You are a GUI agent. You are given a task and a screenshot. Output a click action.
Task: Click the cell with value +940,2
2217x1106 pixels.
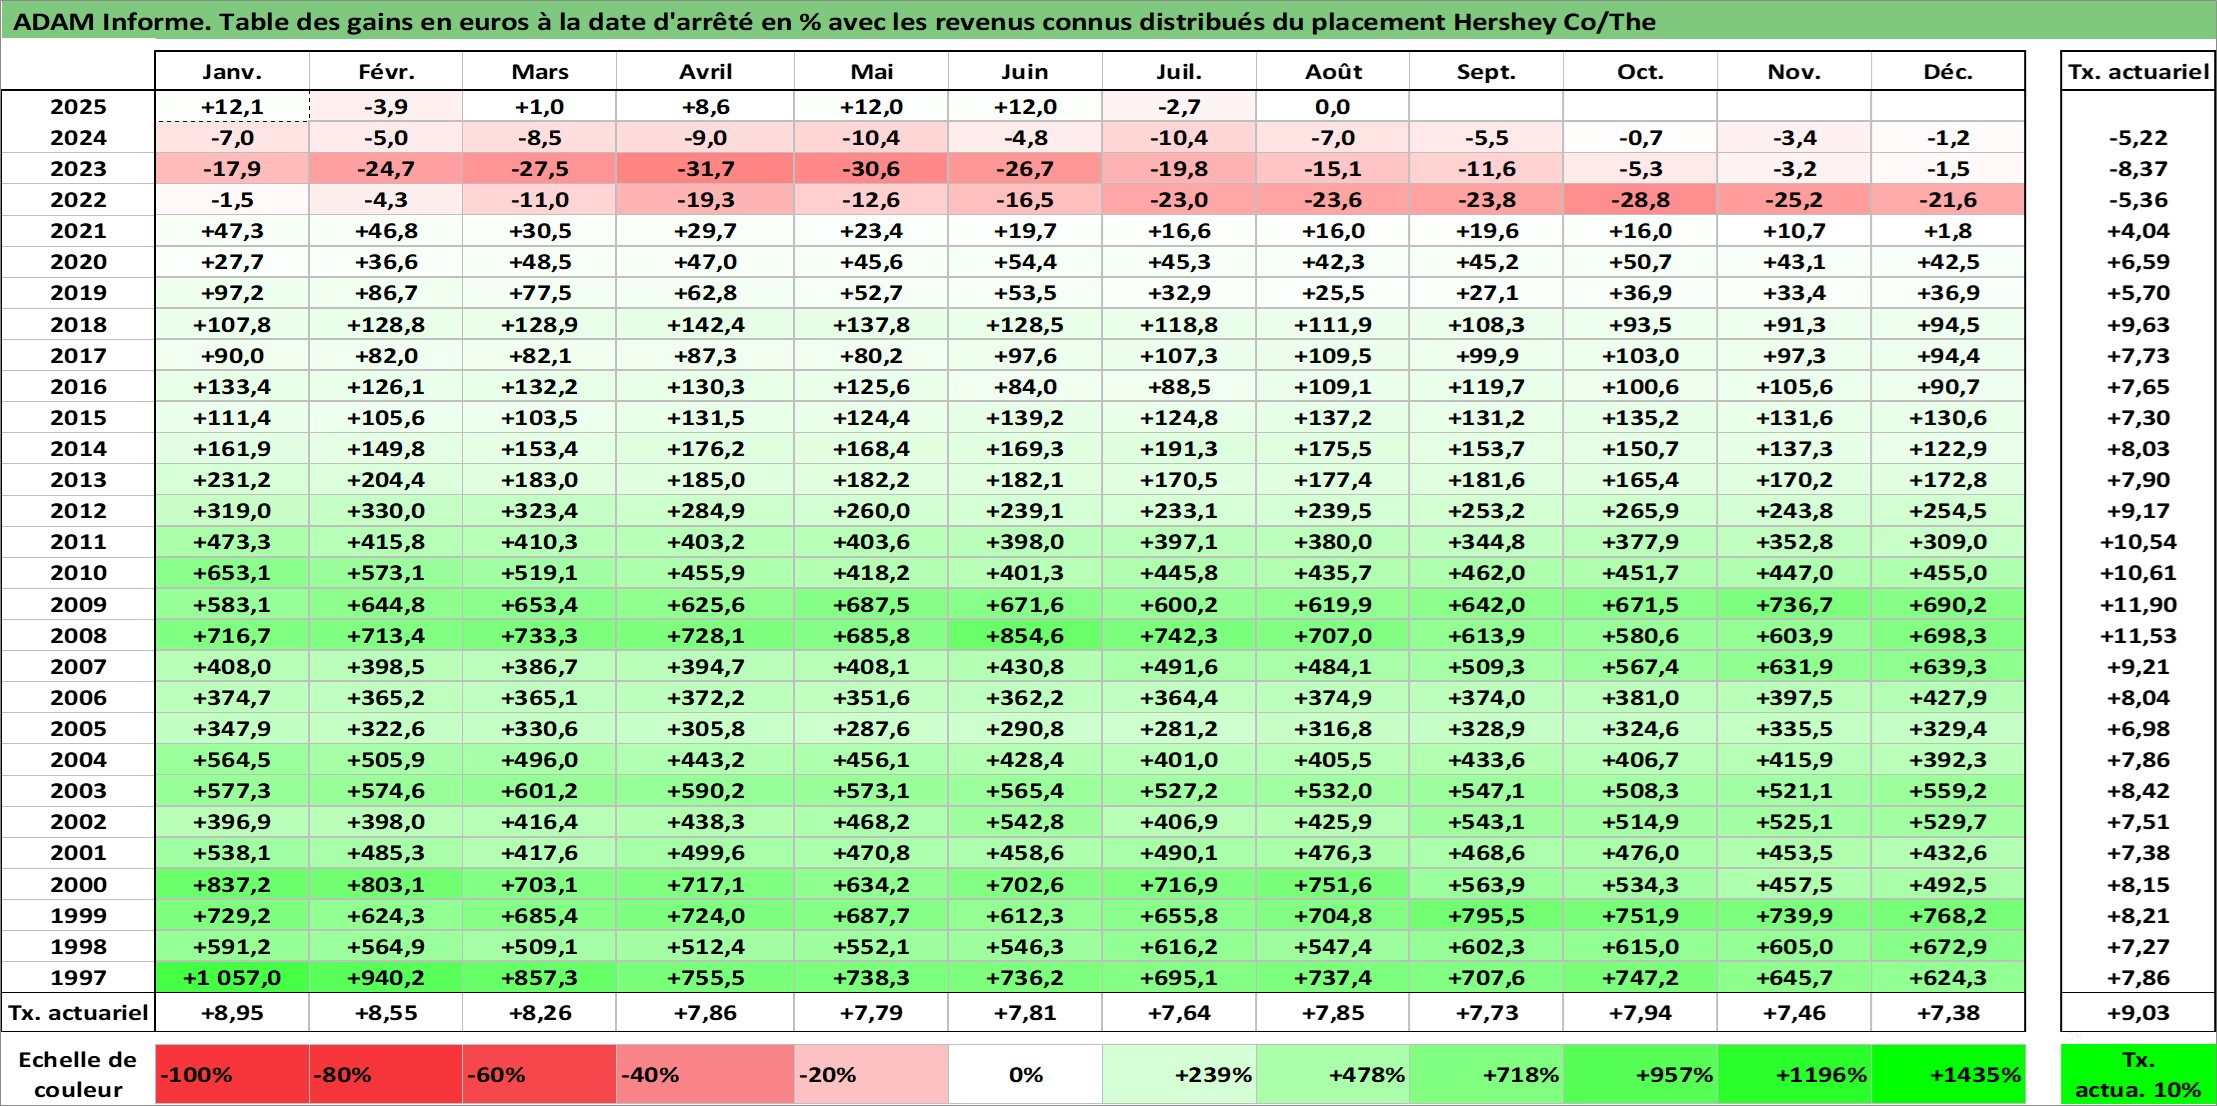tap(386, 978)
